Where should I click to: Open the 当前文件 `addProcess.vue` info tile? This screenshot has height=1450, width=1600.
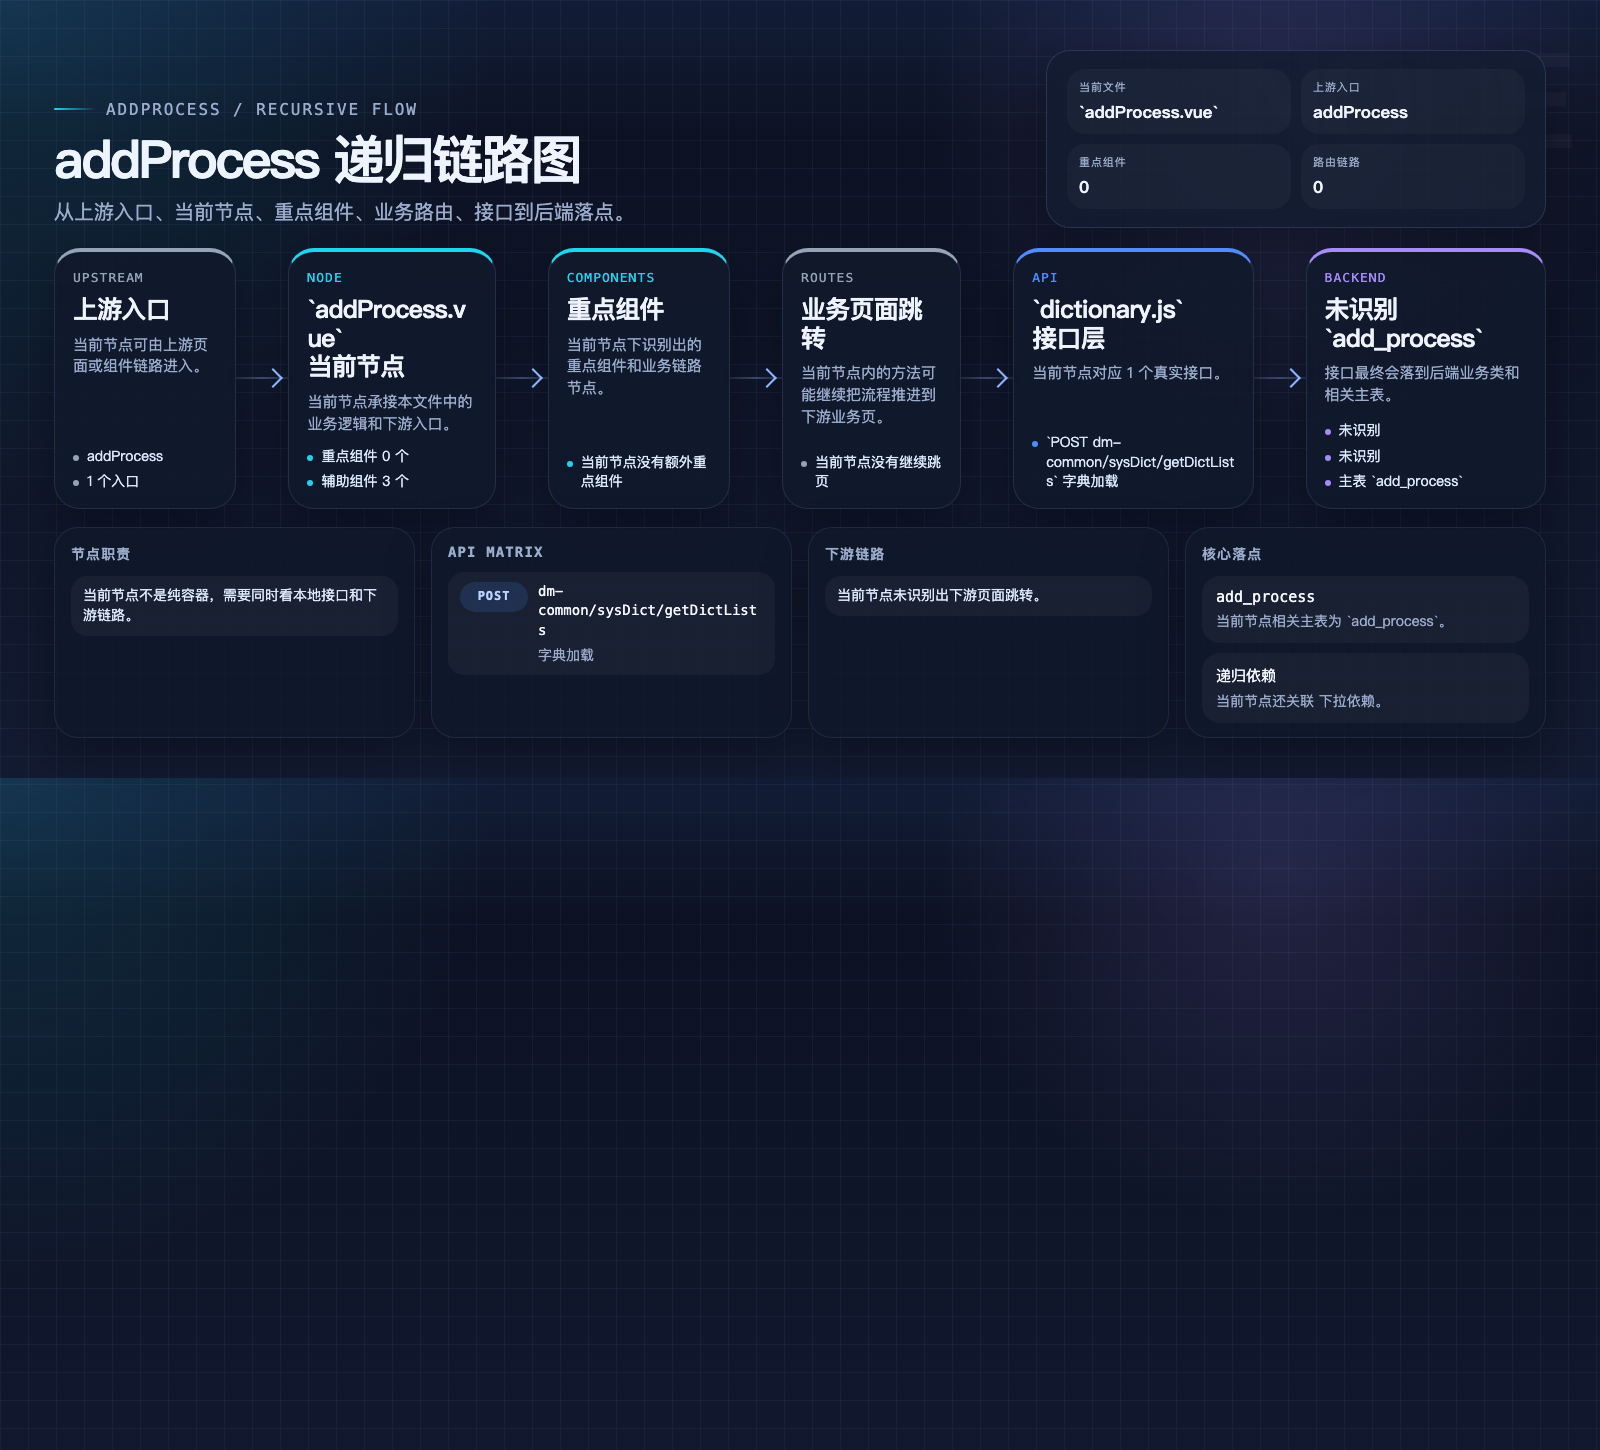(x=1178, y=101)
